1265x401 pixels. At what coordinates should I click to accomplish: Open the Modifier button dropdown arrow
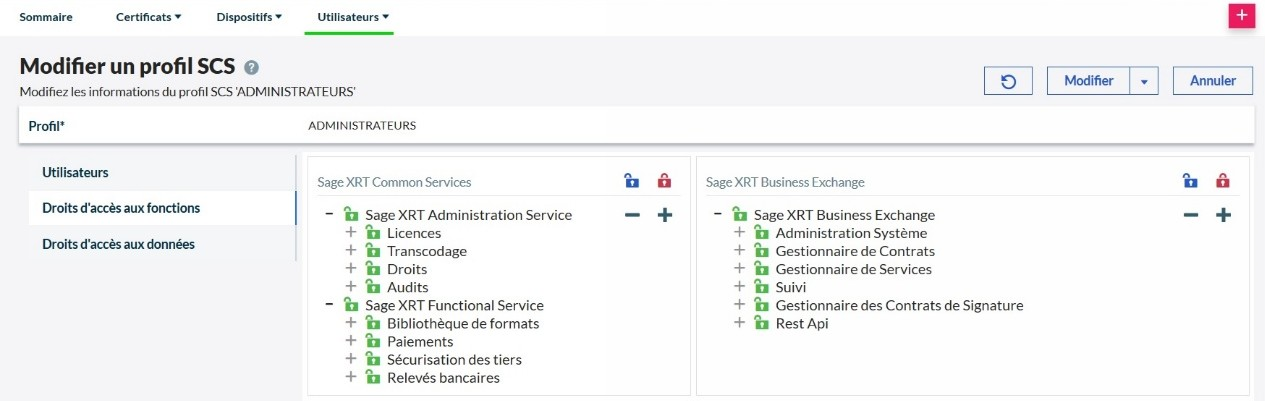pyautogui.click(x=1144, y=81)
